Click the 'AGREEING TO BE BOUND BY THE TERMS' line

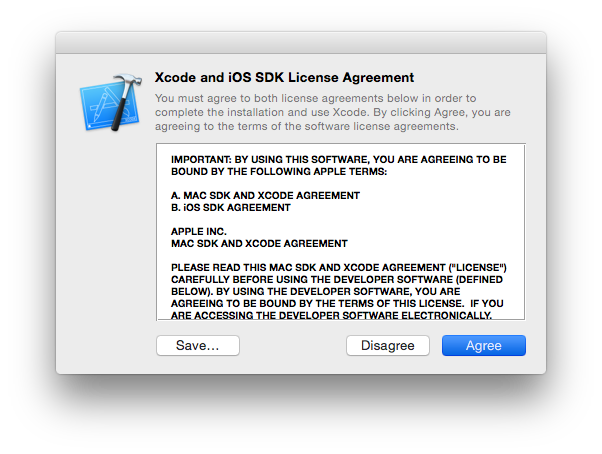tap(337, 304)
